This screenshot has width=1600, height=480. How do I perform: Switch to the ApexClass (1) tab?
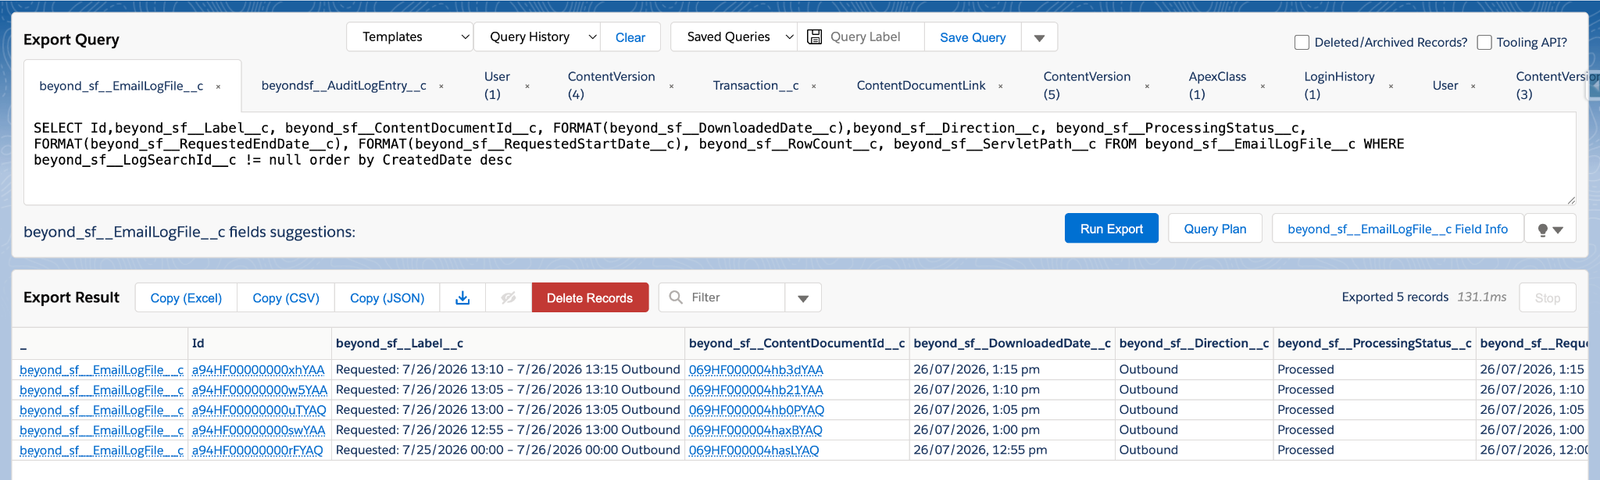(x=1217, y=85)
